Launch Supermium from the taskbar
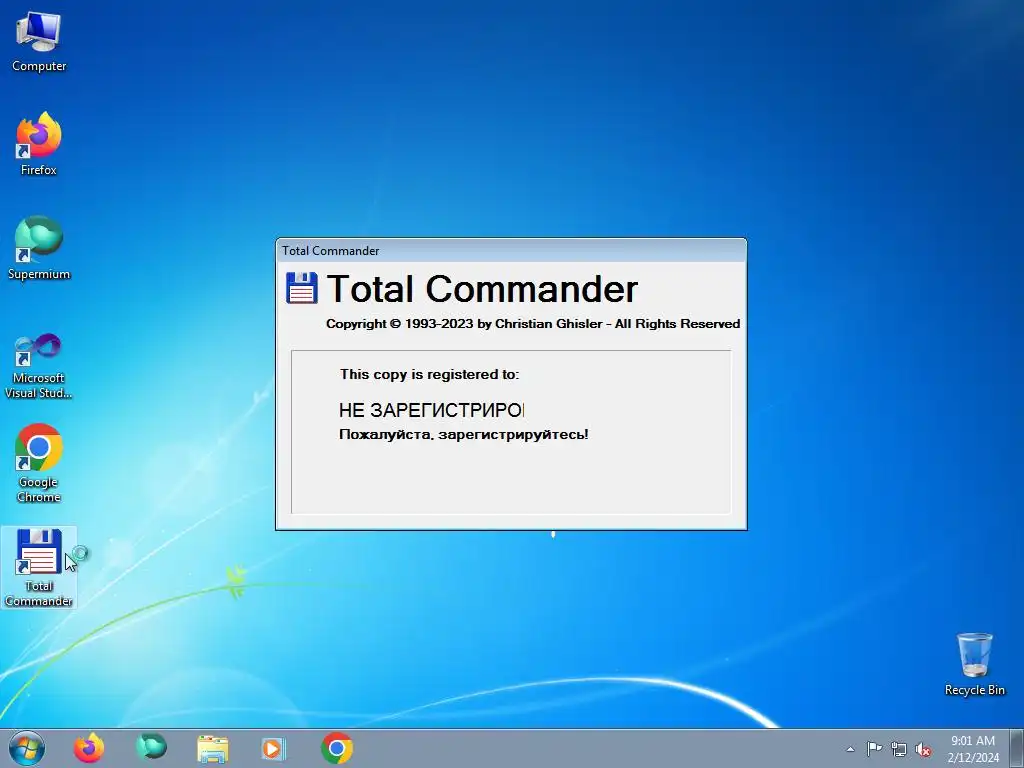This screenshot has height=768, width=1024. 151,748
